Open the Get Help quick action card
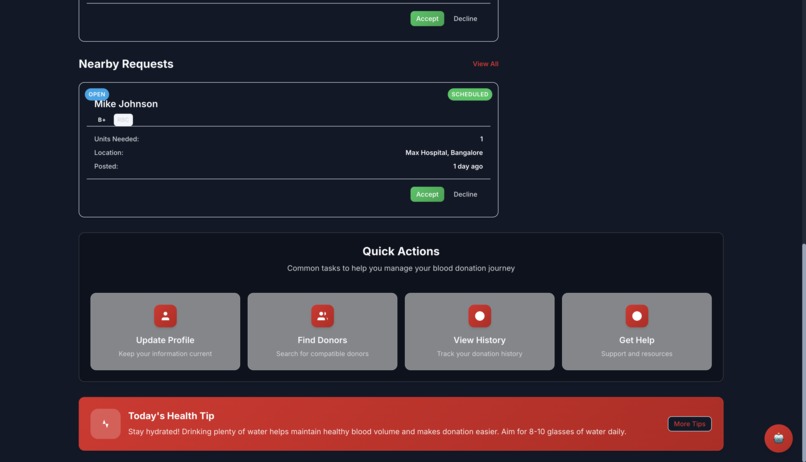 (x=636, y=331)
